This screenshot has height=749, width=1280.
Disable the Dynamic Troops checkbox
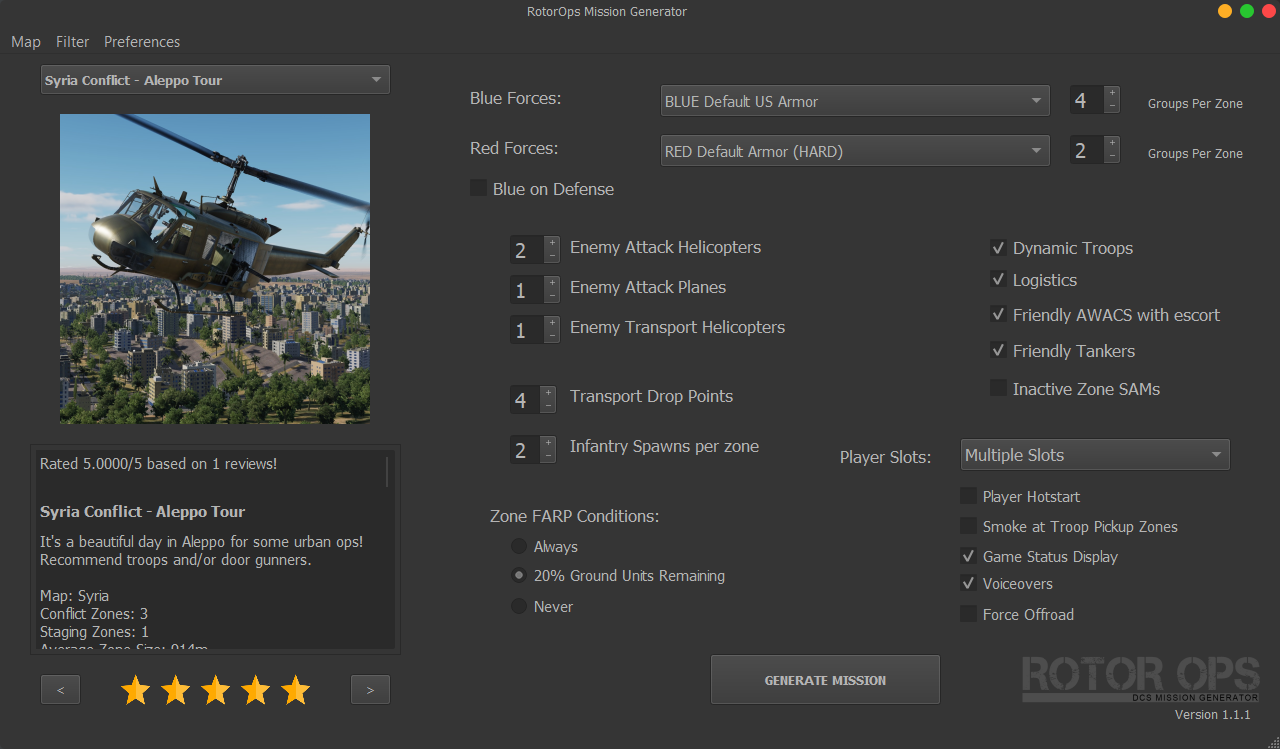click(999, 247)
